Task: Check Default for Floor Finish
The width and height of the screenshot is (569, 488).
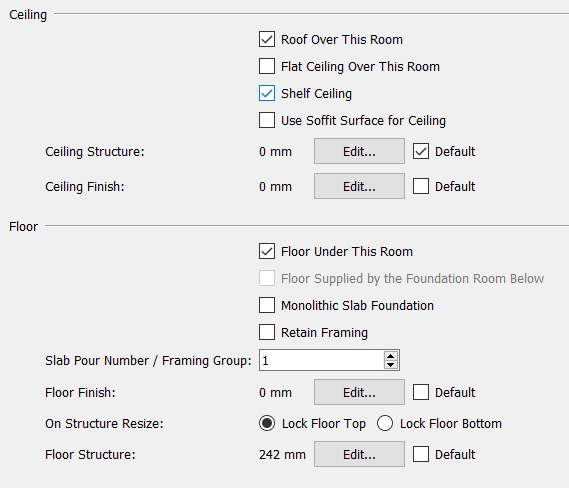Action: point(421,392)
